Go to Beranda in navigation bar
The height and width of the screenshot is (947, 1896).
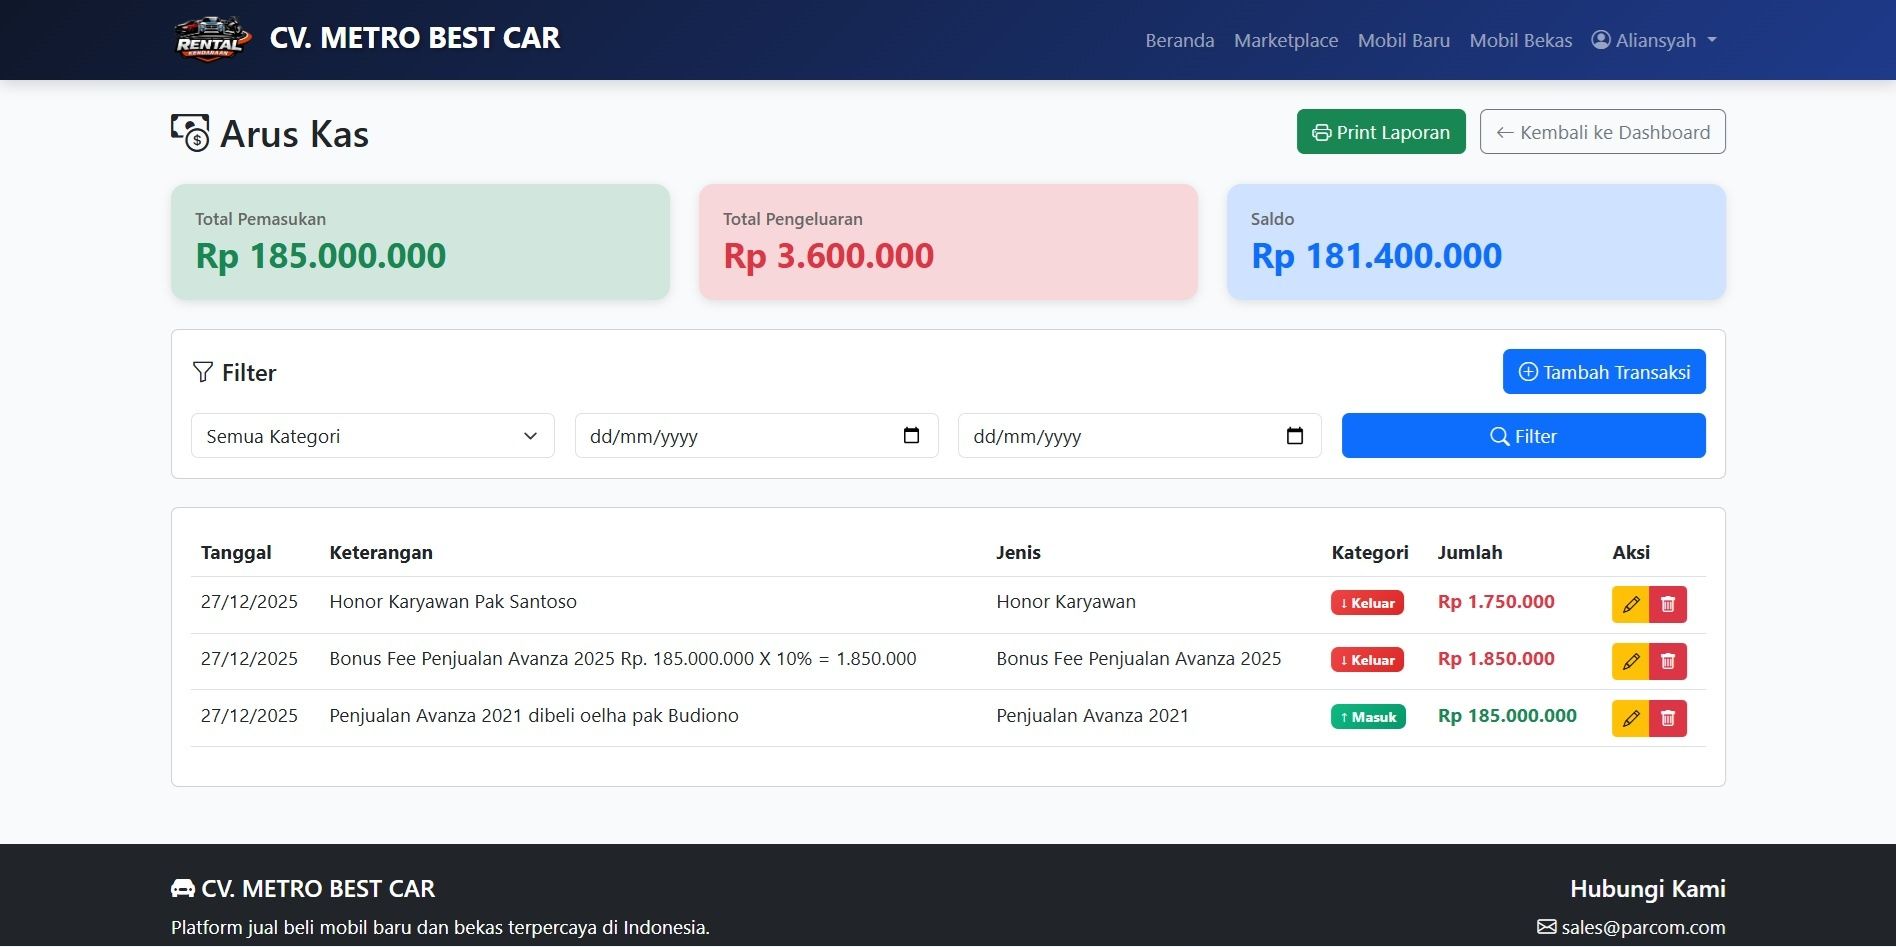click(x=1179, y=40)
